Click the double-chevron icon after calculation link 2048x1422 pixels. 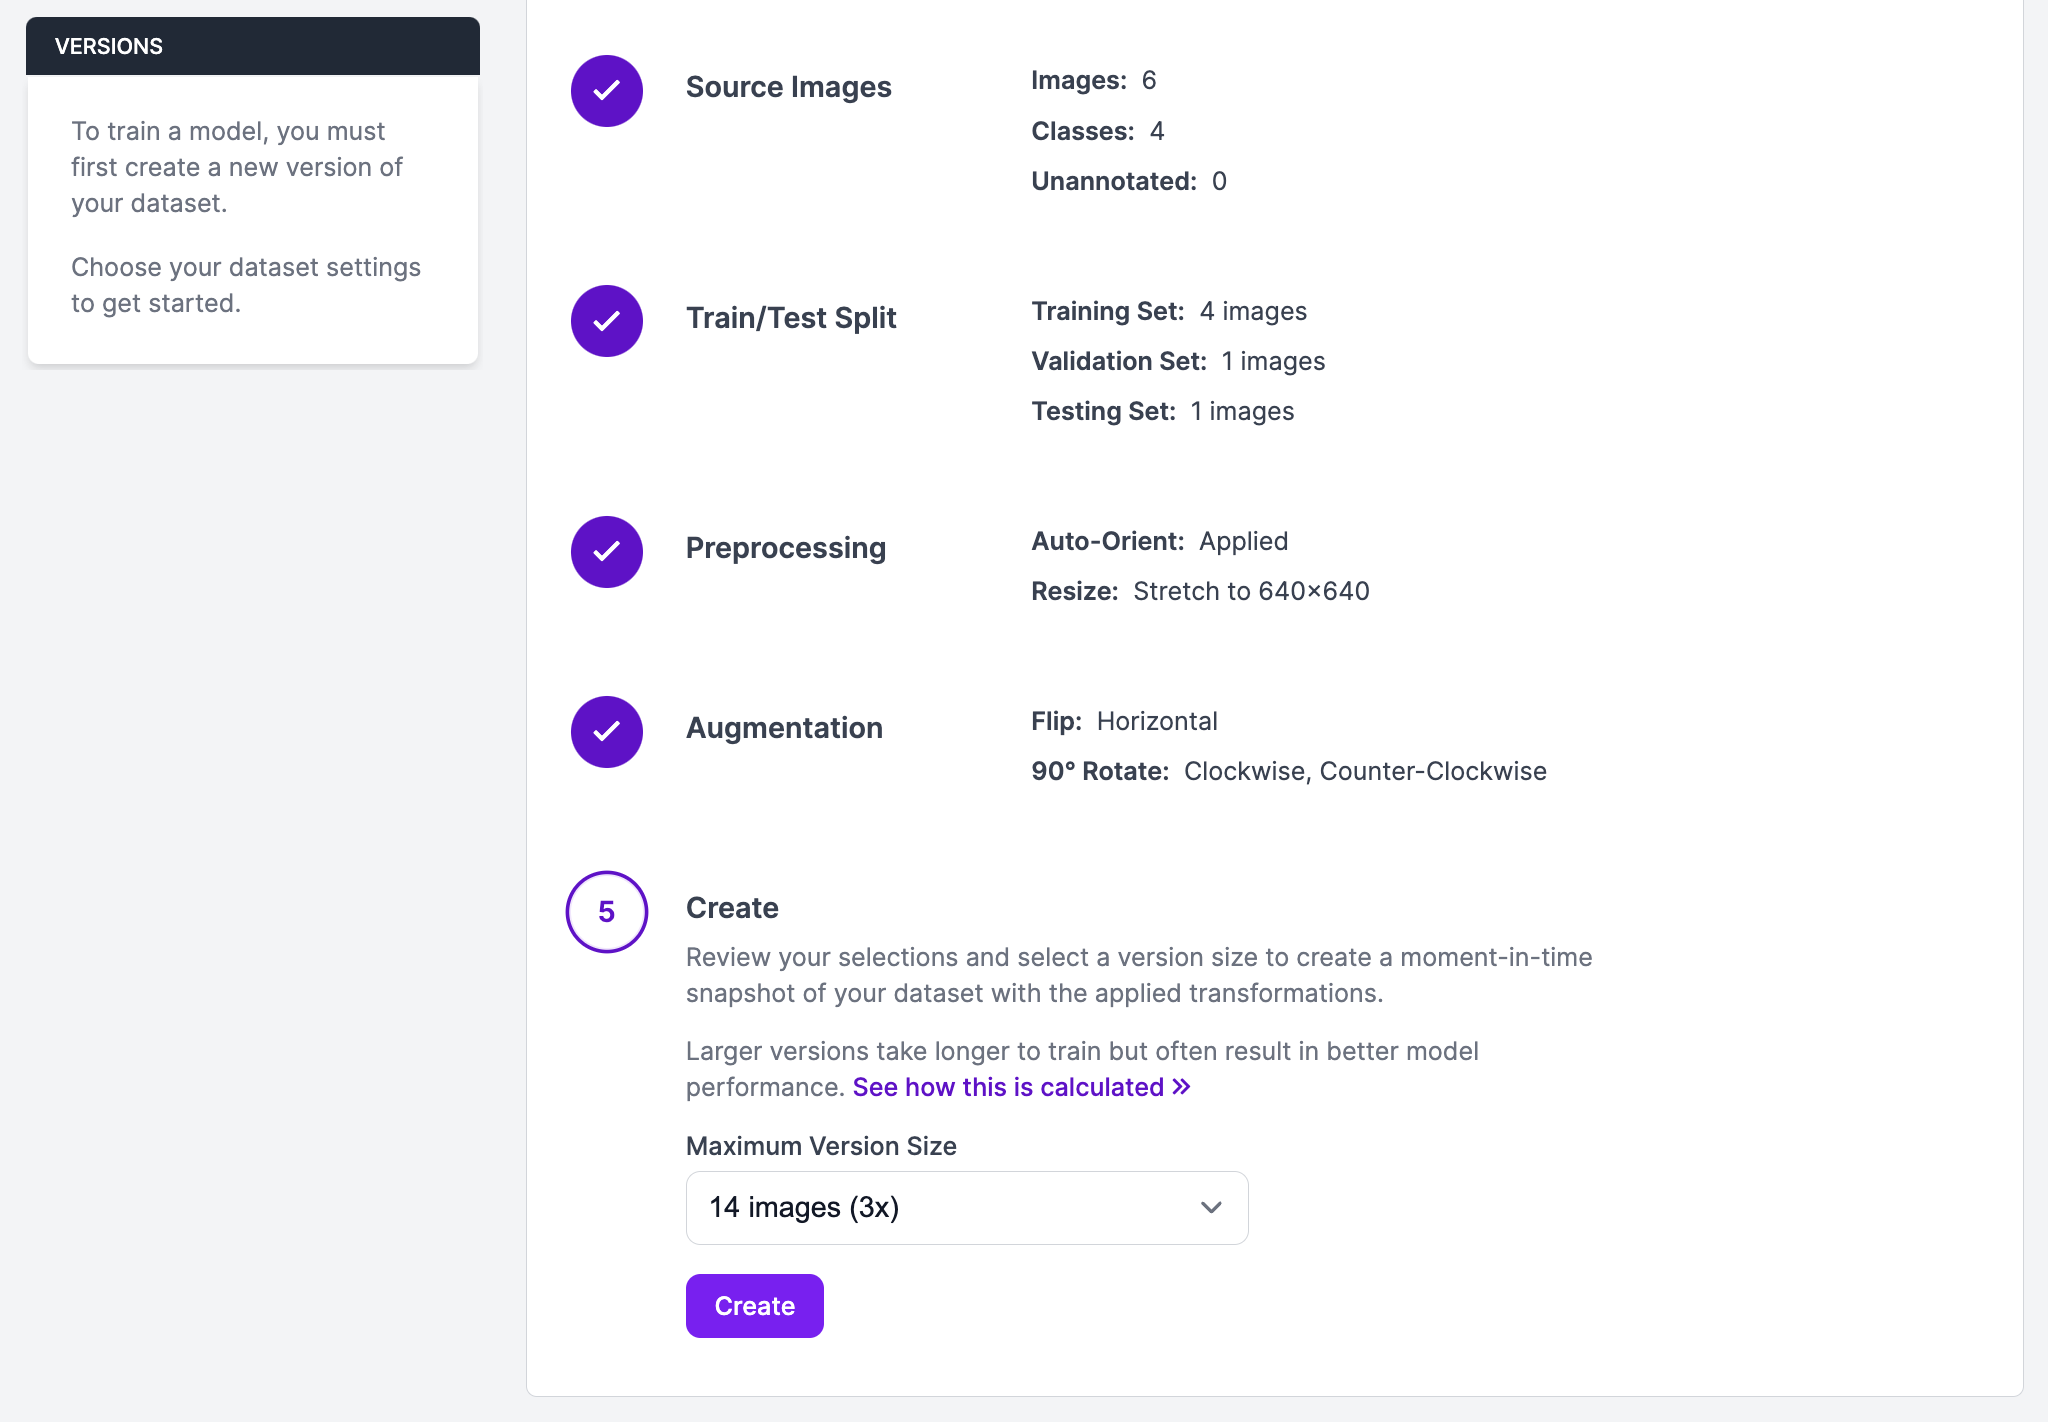point(1178,1087)
